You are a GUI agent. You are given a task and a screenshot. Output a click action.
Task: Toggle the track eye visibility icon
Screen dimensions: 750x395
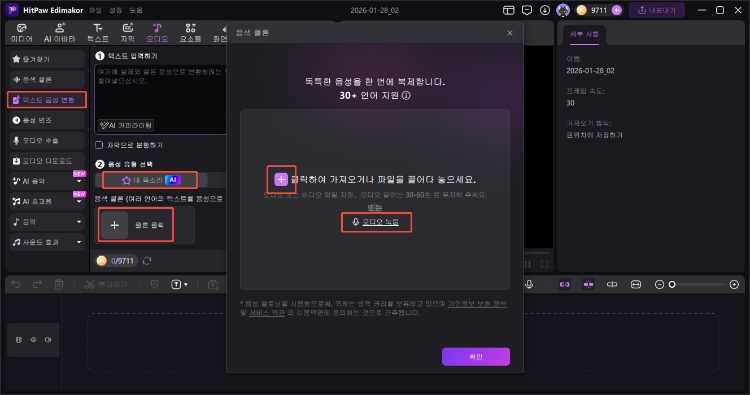click(33, 340)
